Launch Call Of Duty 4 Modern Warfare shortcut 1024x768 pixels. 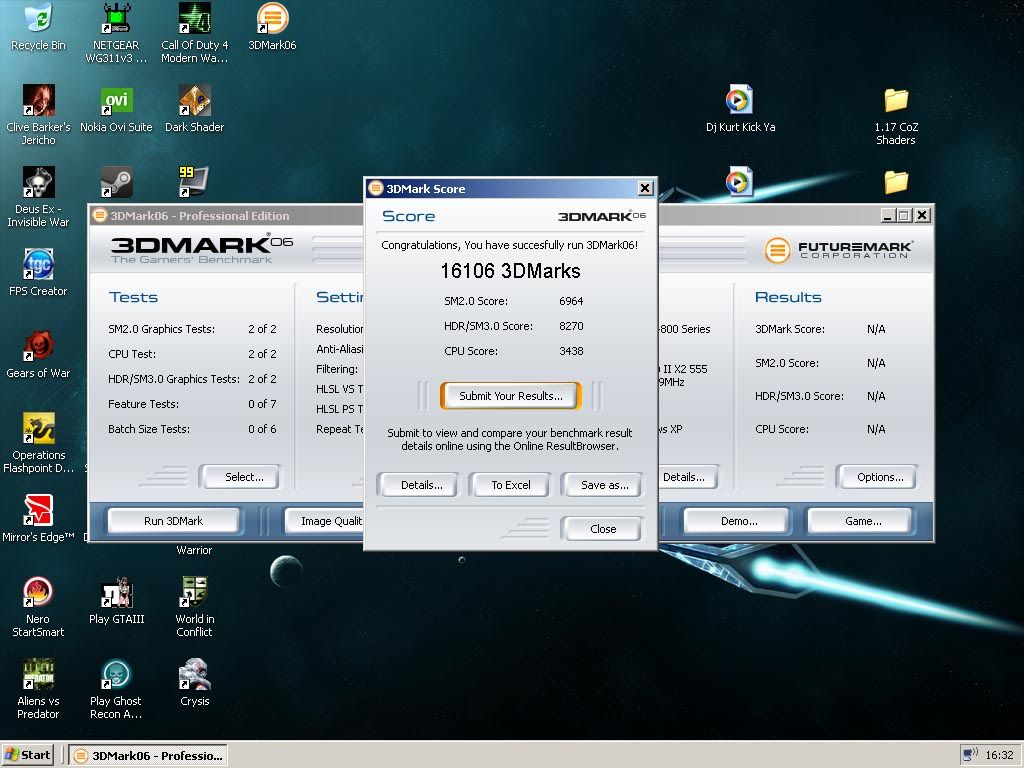click(195, 33)
